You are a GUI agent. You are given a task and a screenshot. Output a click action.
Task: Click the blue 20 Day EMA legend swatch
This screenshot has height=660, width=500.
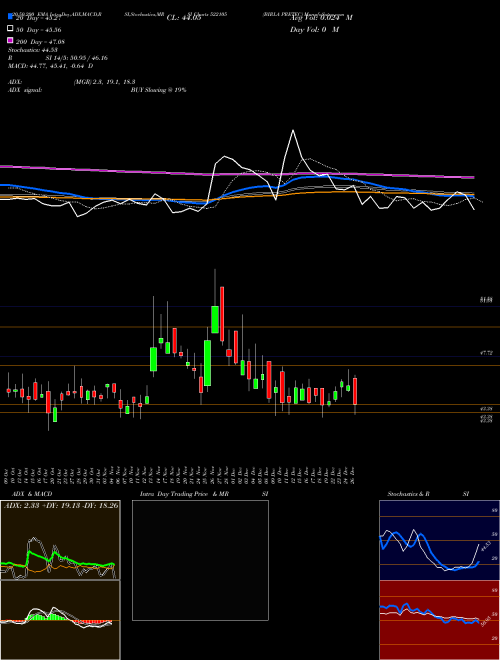[10, 17]
